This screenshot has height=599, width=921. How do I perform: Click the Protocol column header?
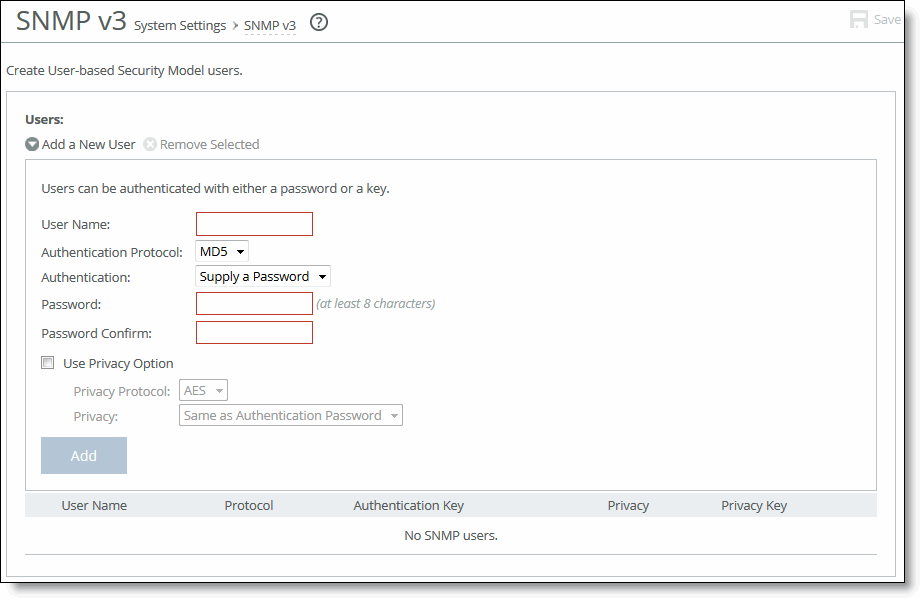[248, 505]
